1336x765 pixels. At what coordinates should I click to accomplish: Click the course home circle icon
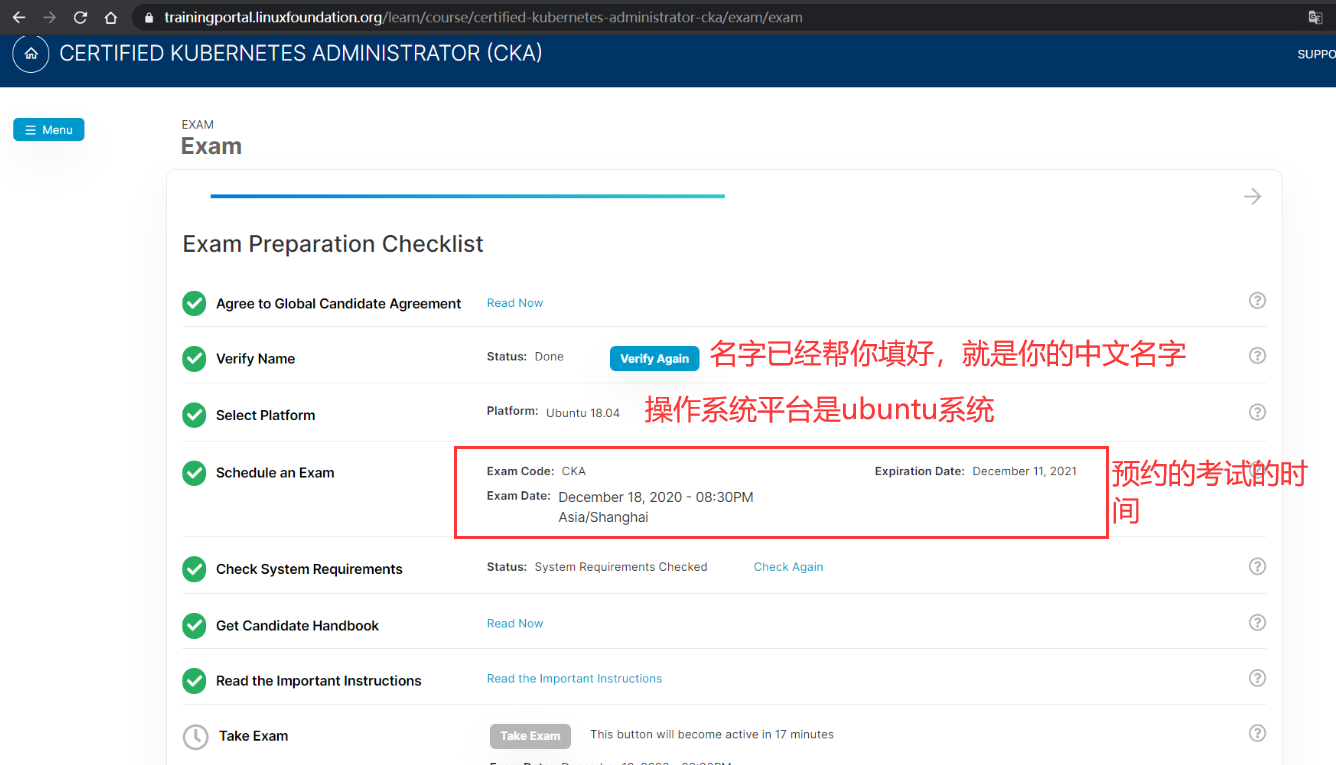coord(31,54)
